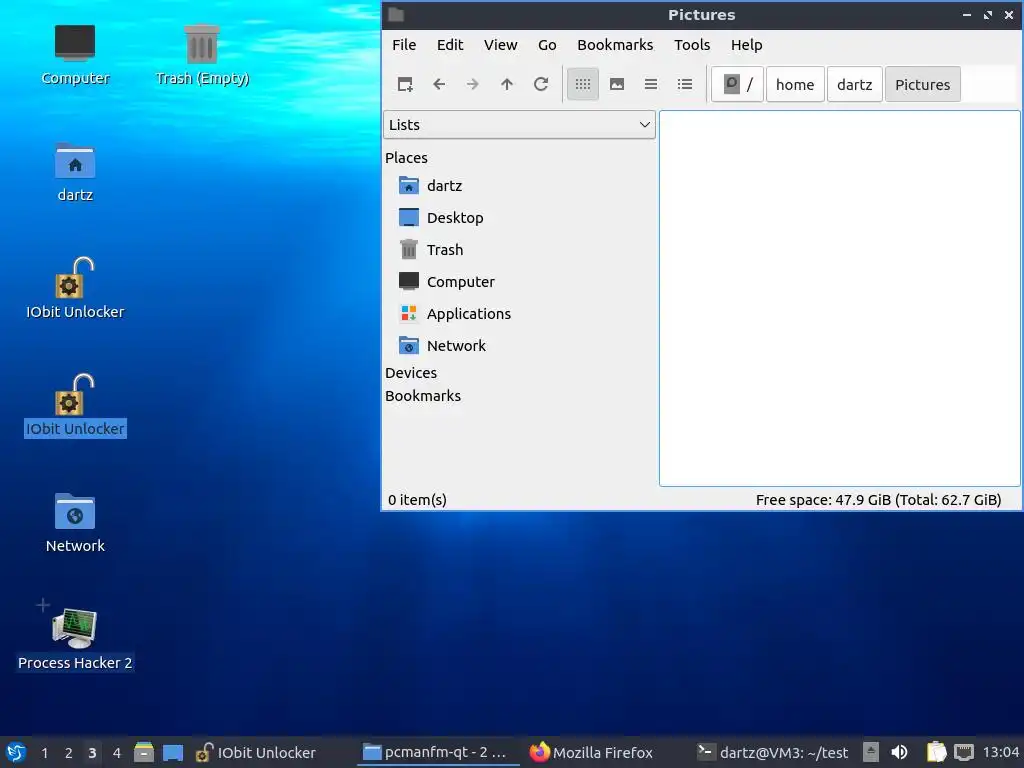This screenshot has height=768, width=1024.
Task: Click the 13:04 taskbar clock
Action: coord(1000,752)
